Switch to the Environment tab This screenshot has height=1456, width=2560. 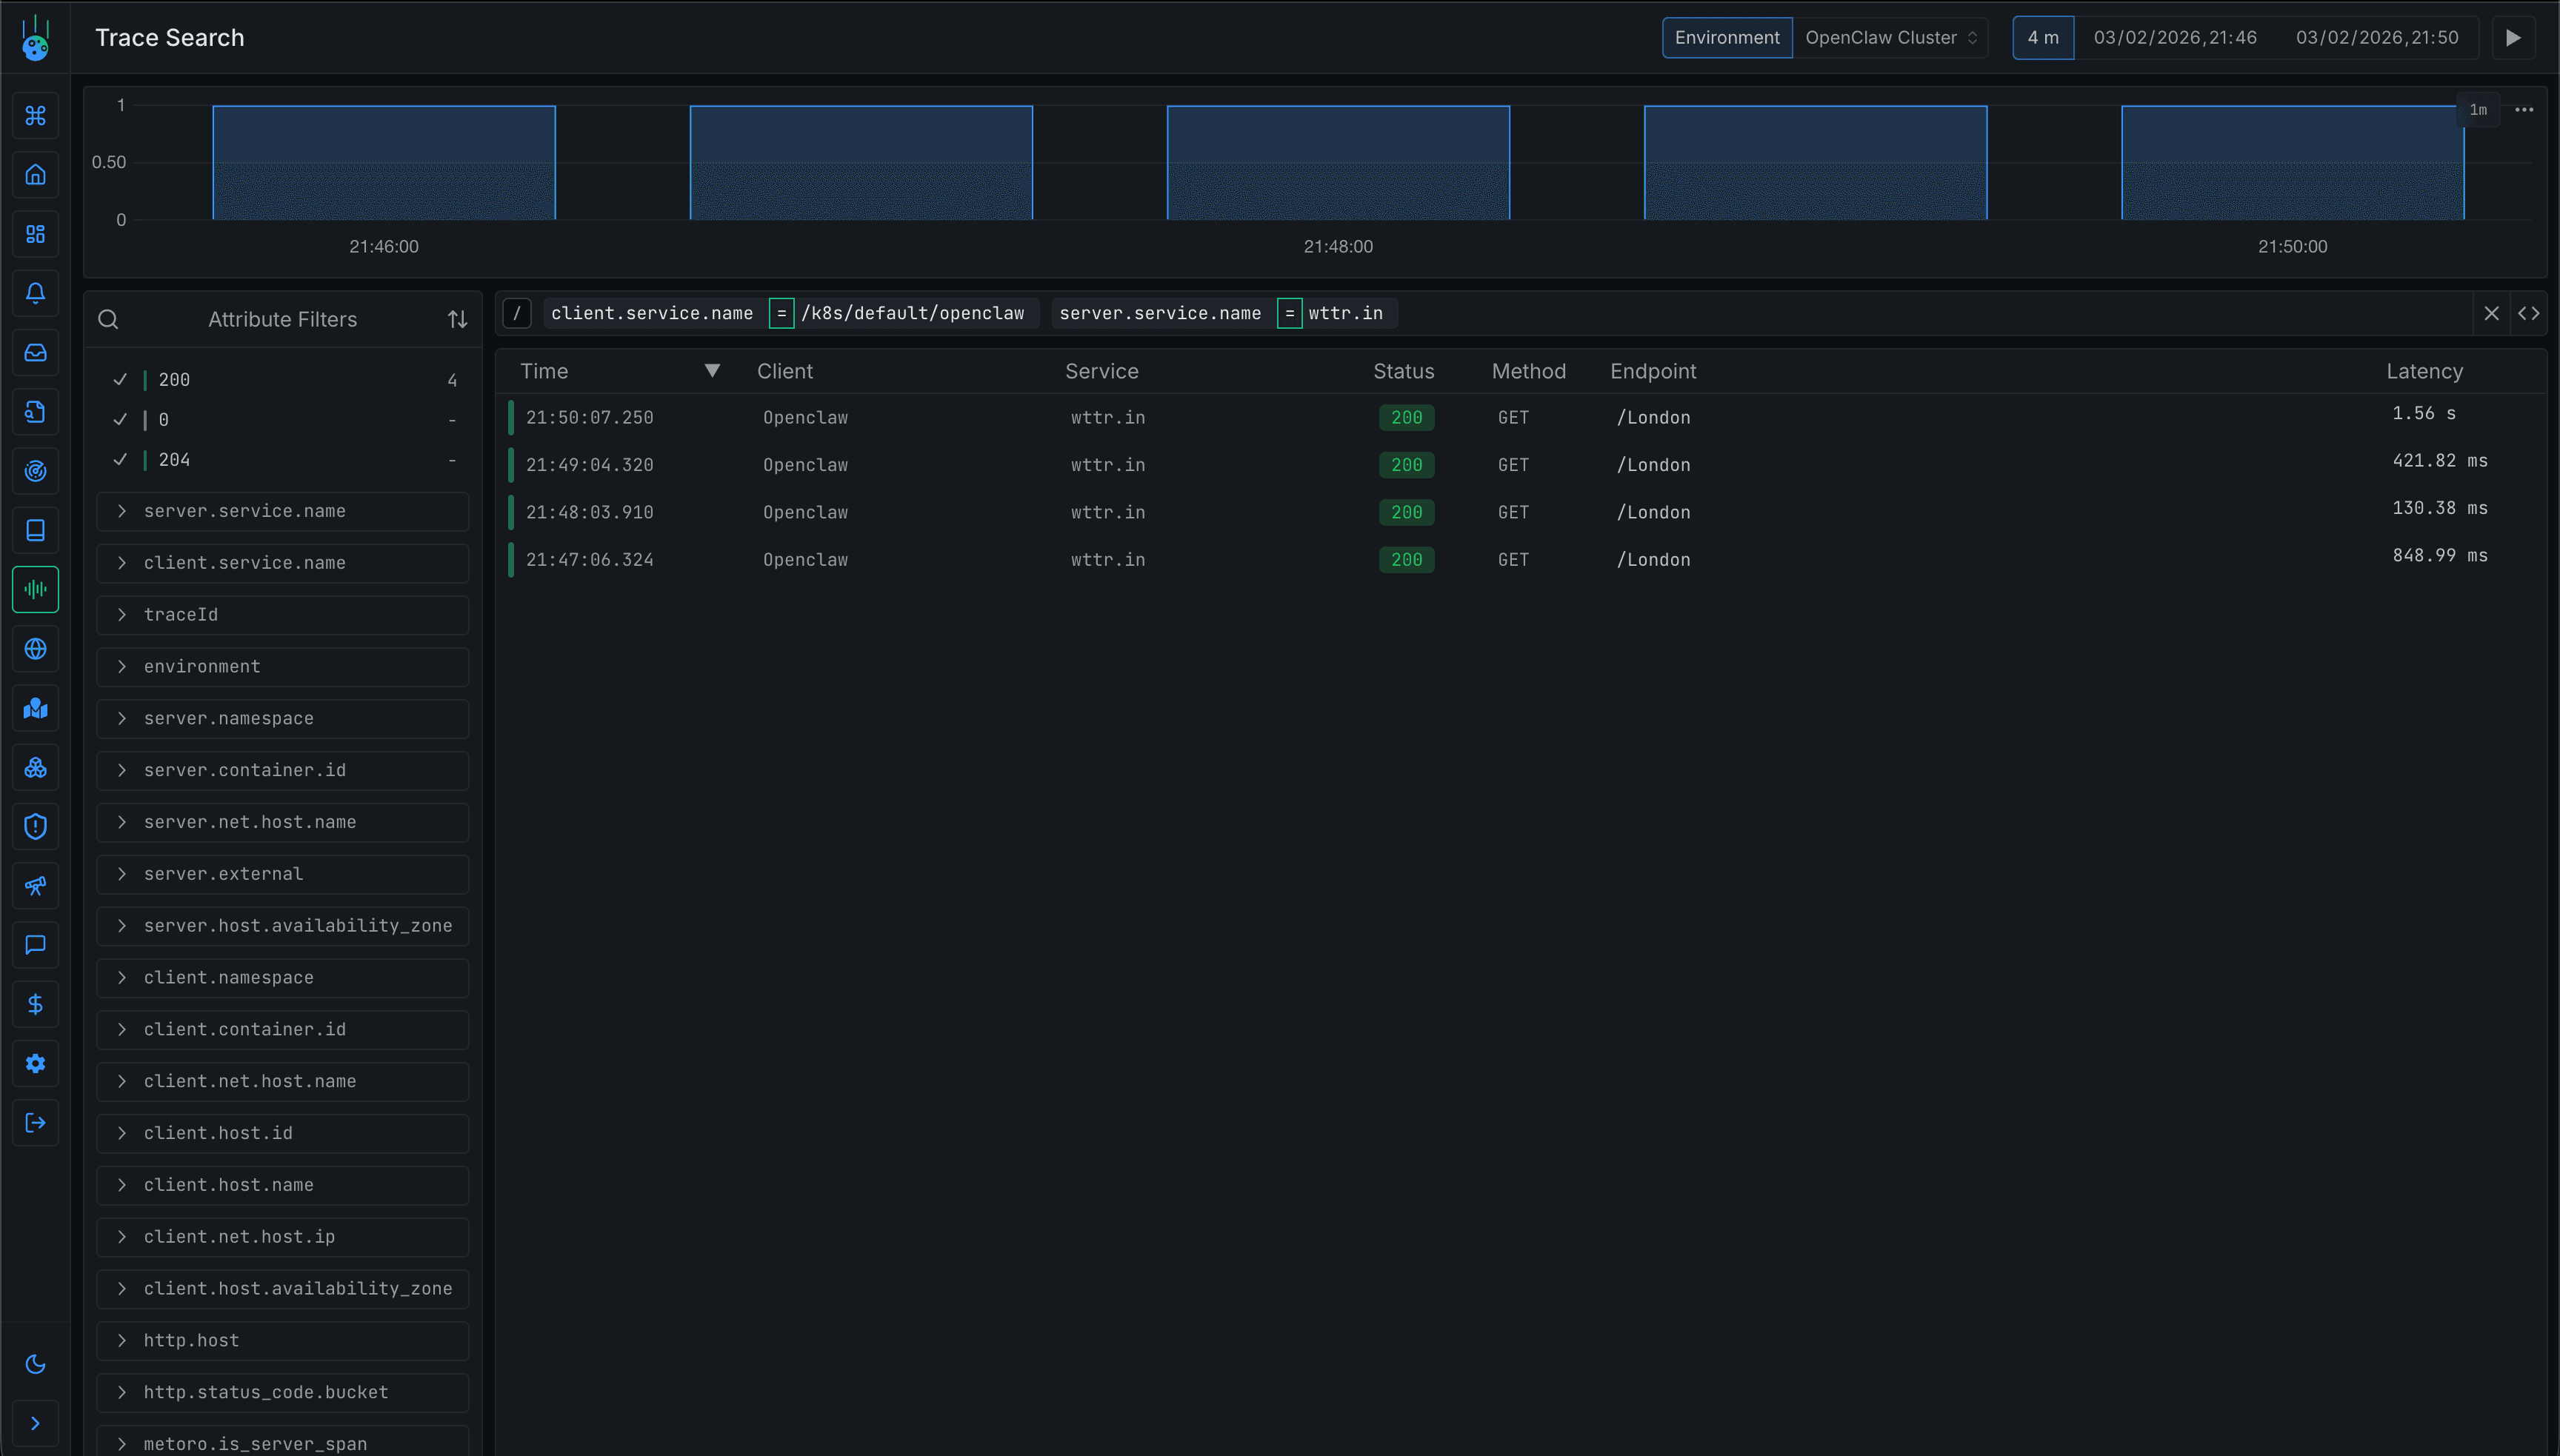(1727, 37)
